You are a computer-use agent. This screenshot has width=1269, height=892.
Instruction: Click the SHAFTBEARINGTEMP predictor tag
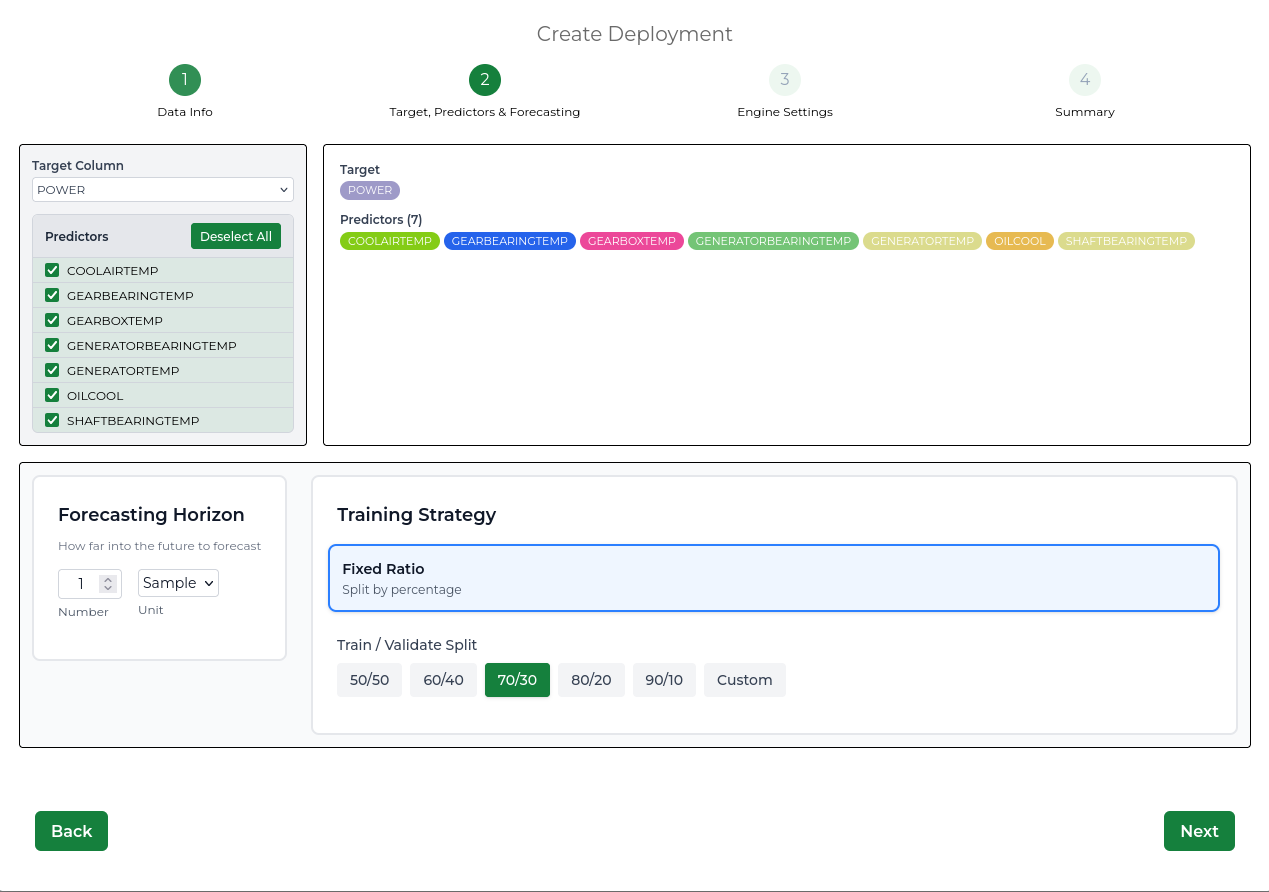(x=1126, y=241)
